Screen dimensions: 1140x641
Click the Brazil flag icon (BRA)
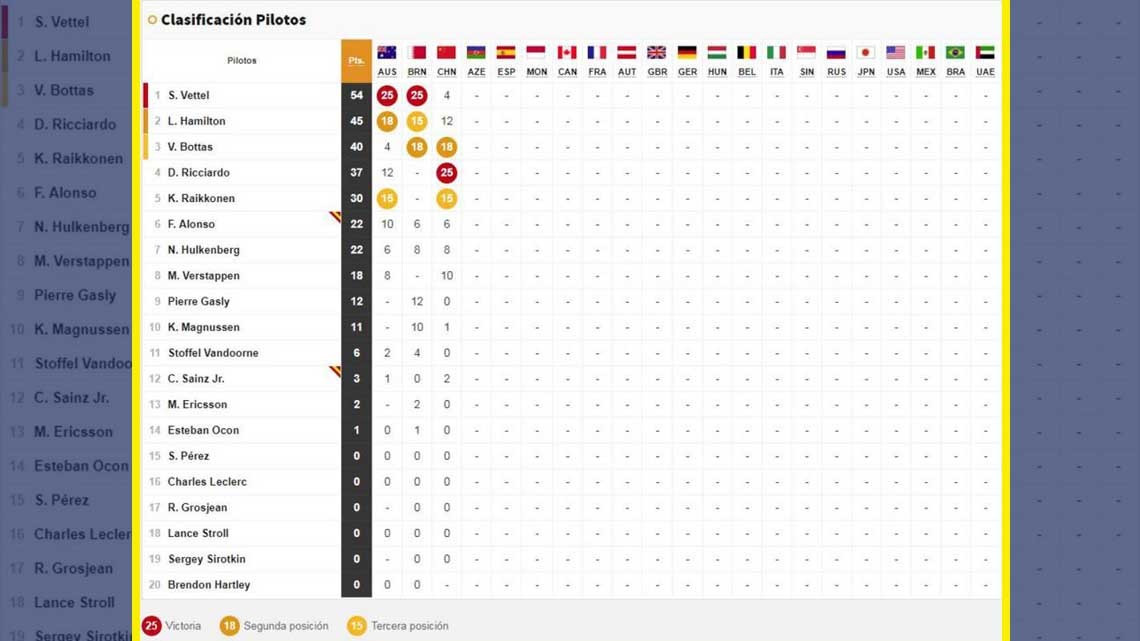coord(955,53)
